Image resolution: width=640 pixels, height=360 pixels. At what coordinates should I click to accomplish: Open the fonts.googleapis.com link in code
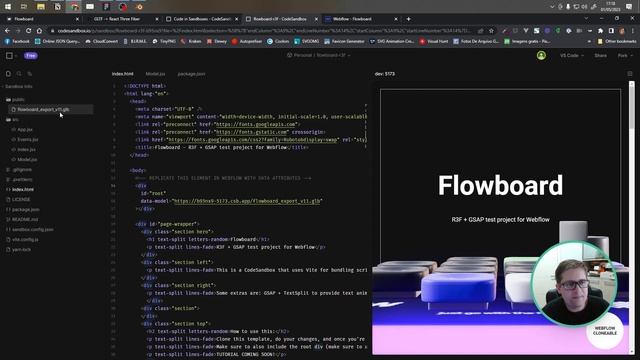(x=256, y=124)
